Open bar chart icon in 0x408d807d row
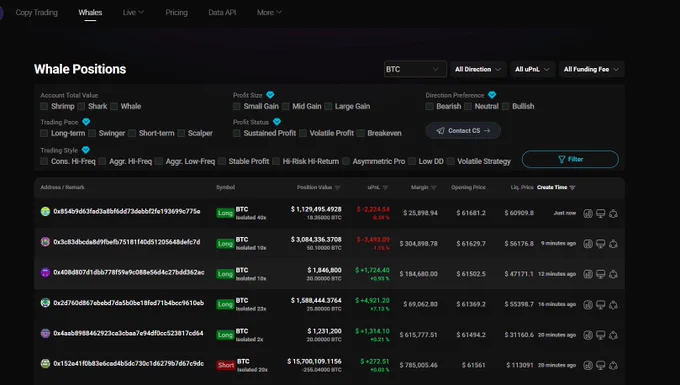 [588, 274]
